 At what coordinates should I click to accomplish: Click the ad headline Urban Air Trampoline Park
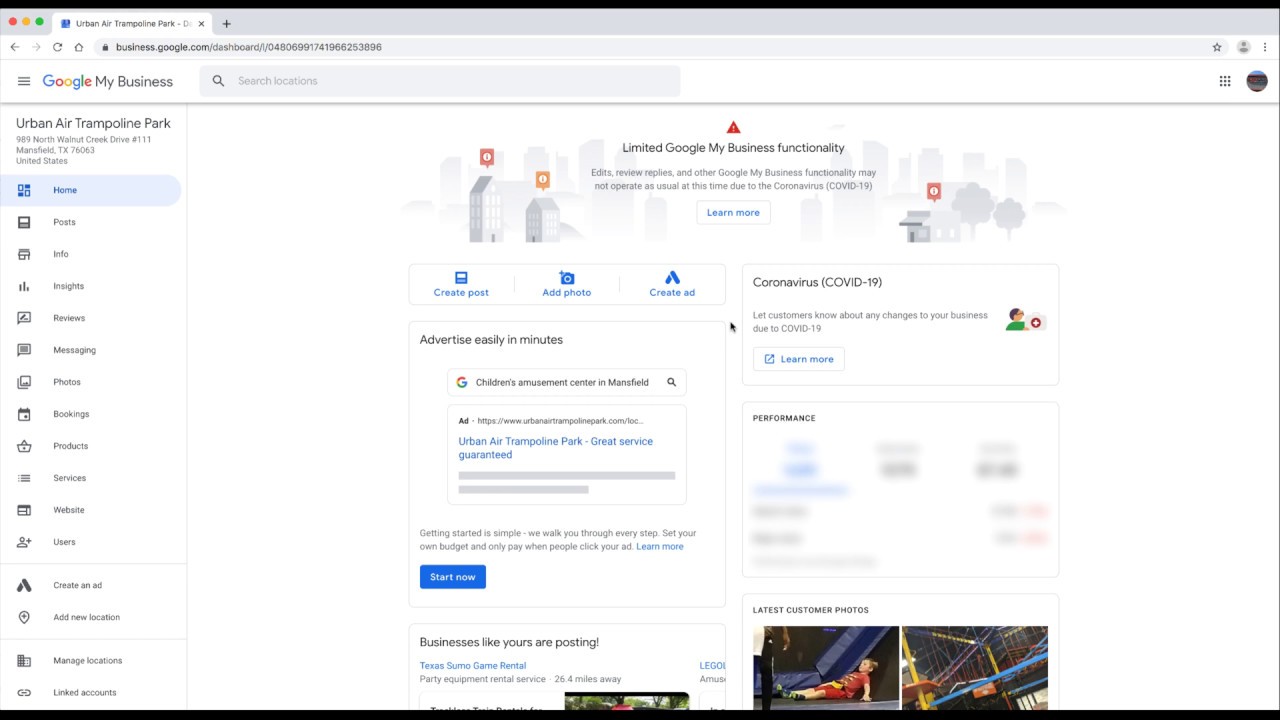pyautogui.click(x=556, y=448)
